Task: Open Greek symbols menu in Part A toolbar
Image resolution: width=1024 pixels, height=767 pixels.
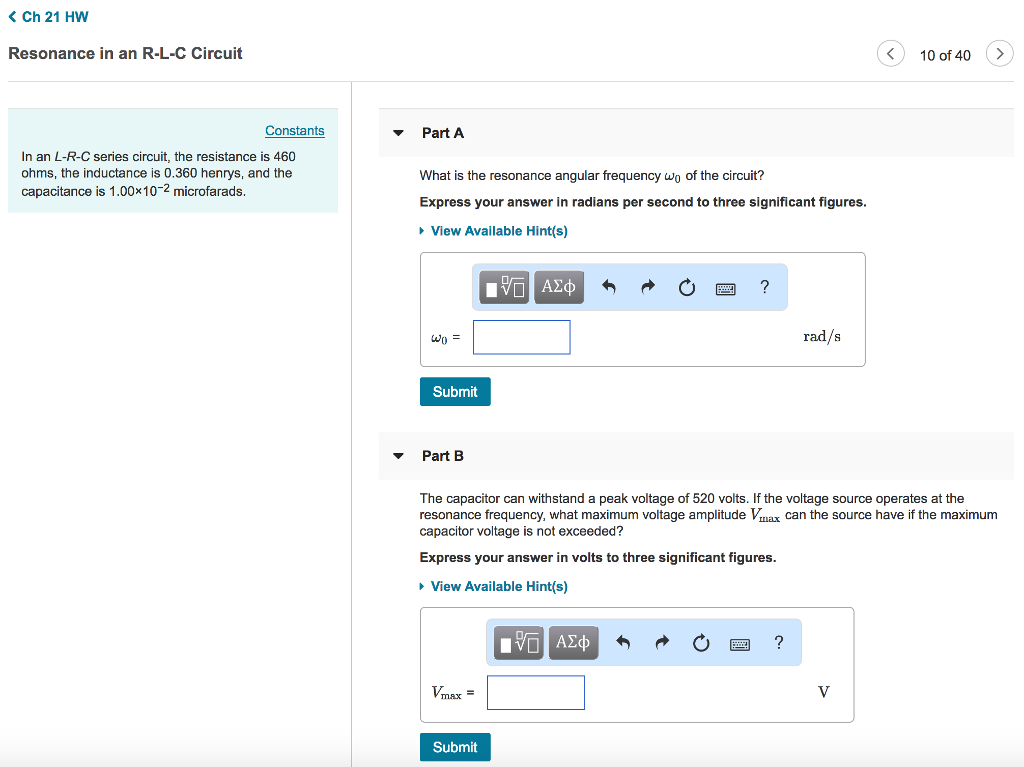Action: (558, 288)
